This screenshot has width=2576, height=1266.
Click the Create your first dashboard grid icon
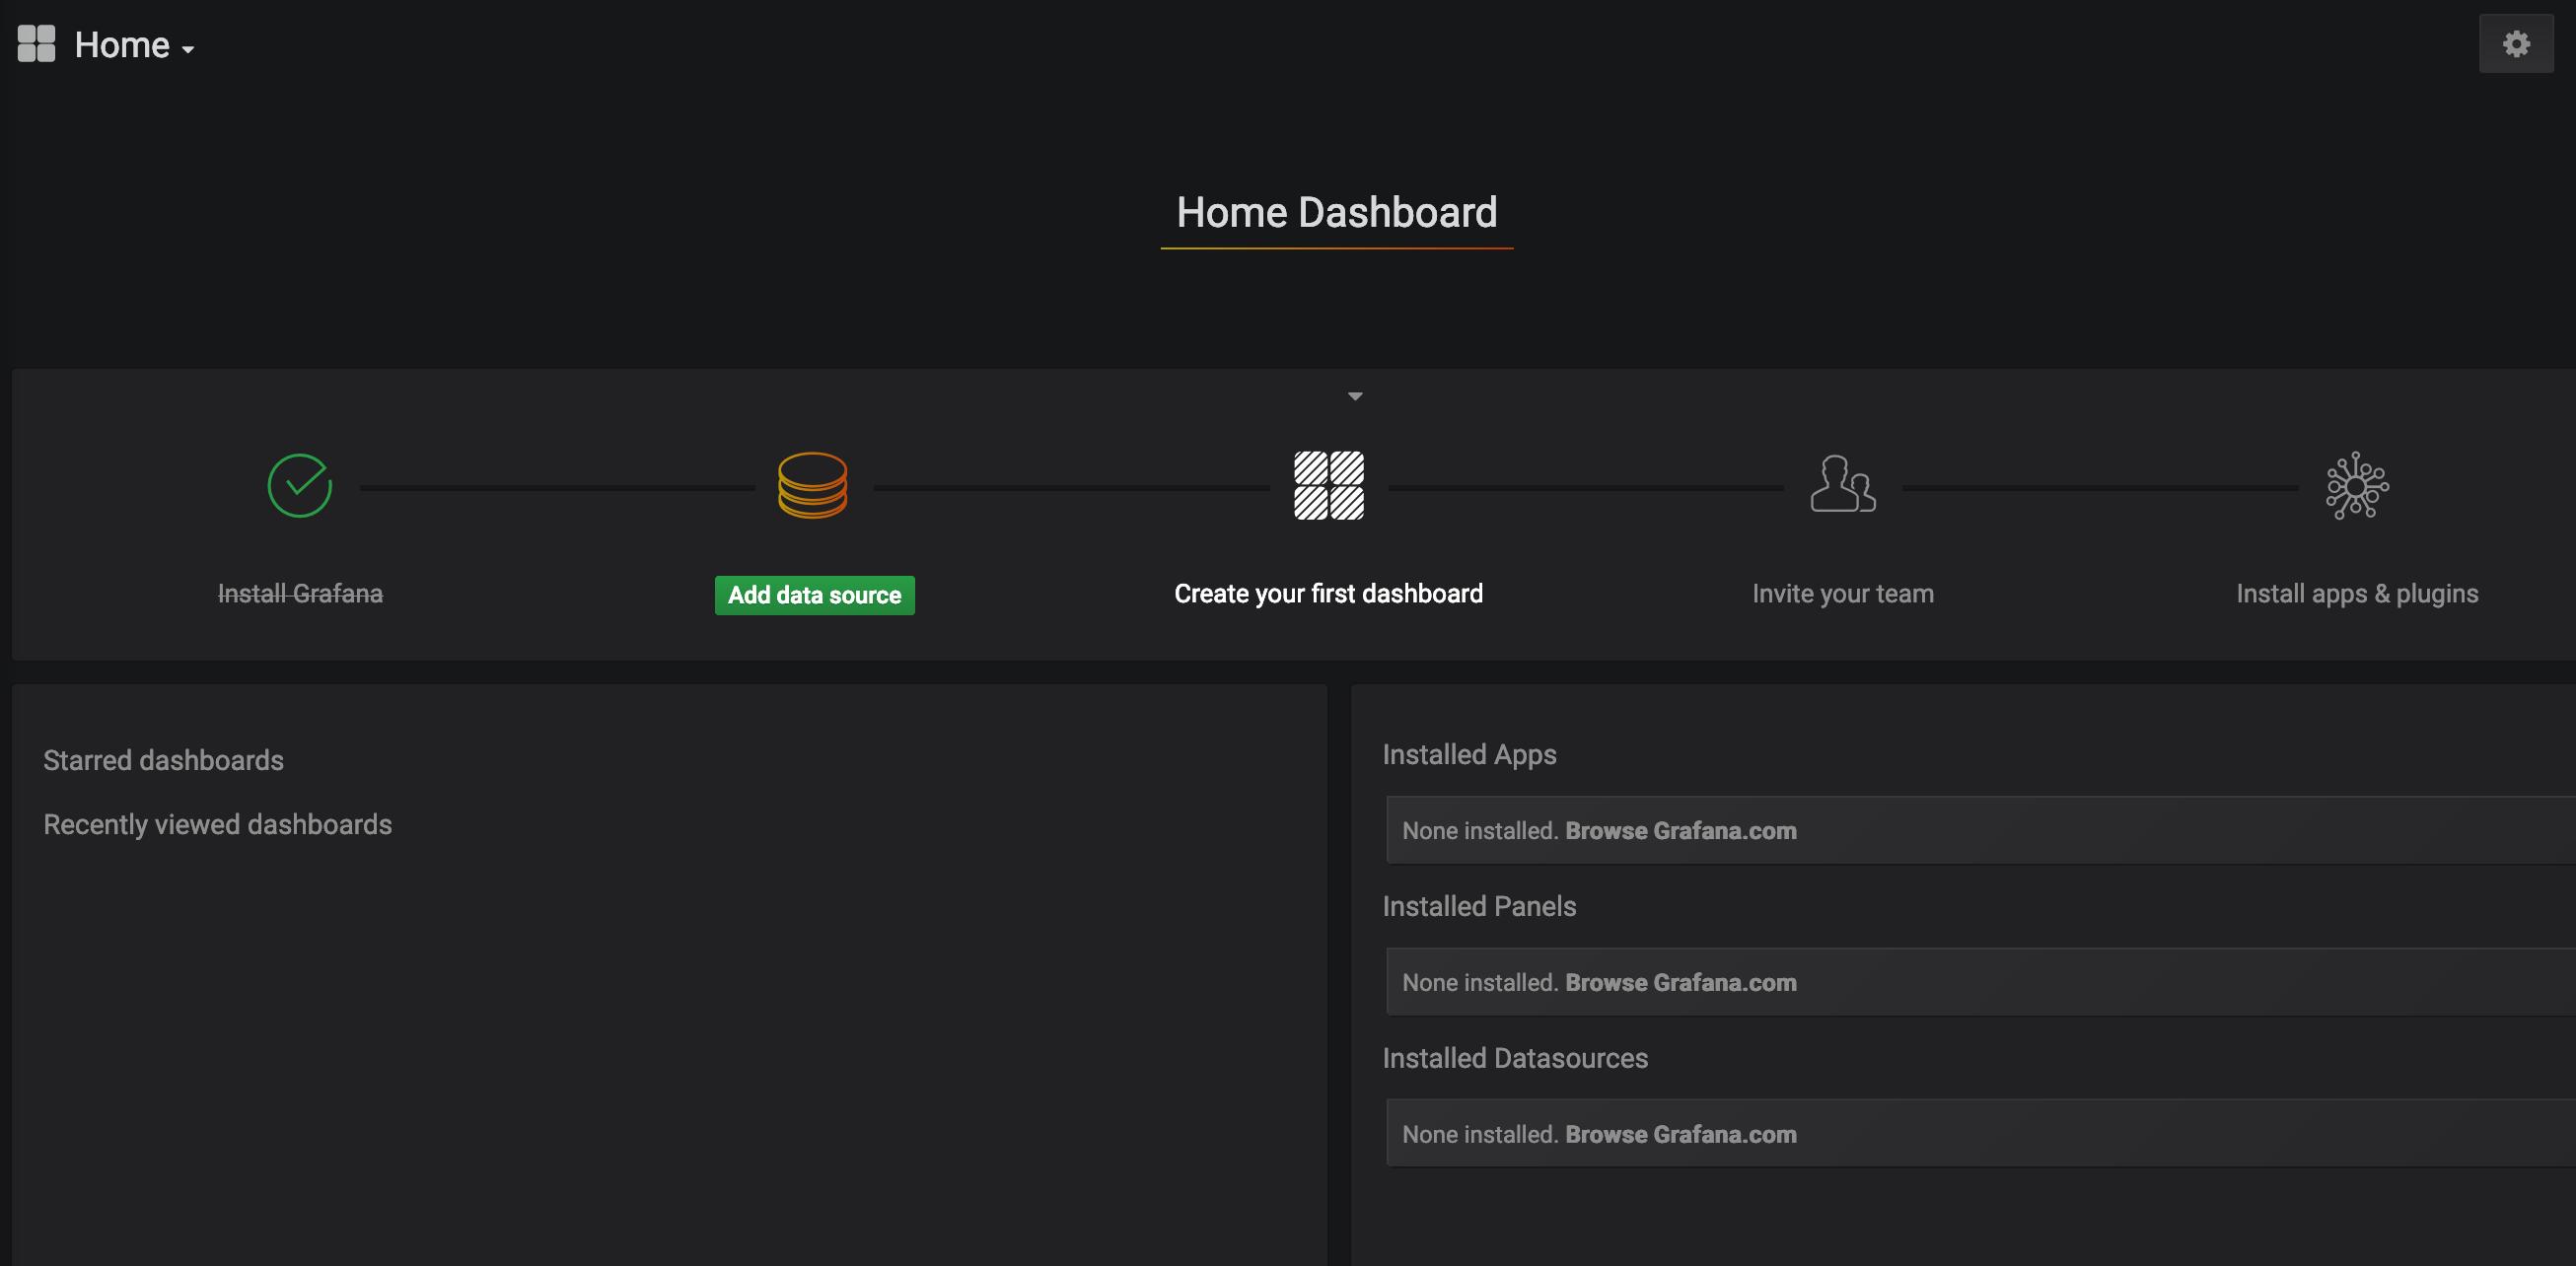click(1328, 486)
